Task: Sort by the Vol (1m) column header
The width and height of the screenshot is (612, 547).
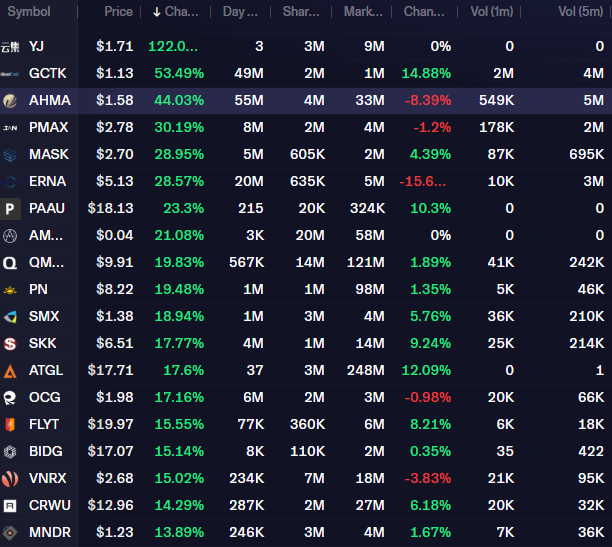Action: (x=492, y=12)
